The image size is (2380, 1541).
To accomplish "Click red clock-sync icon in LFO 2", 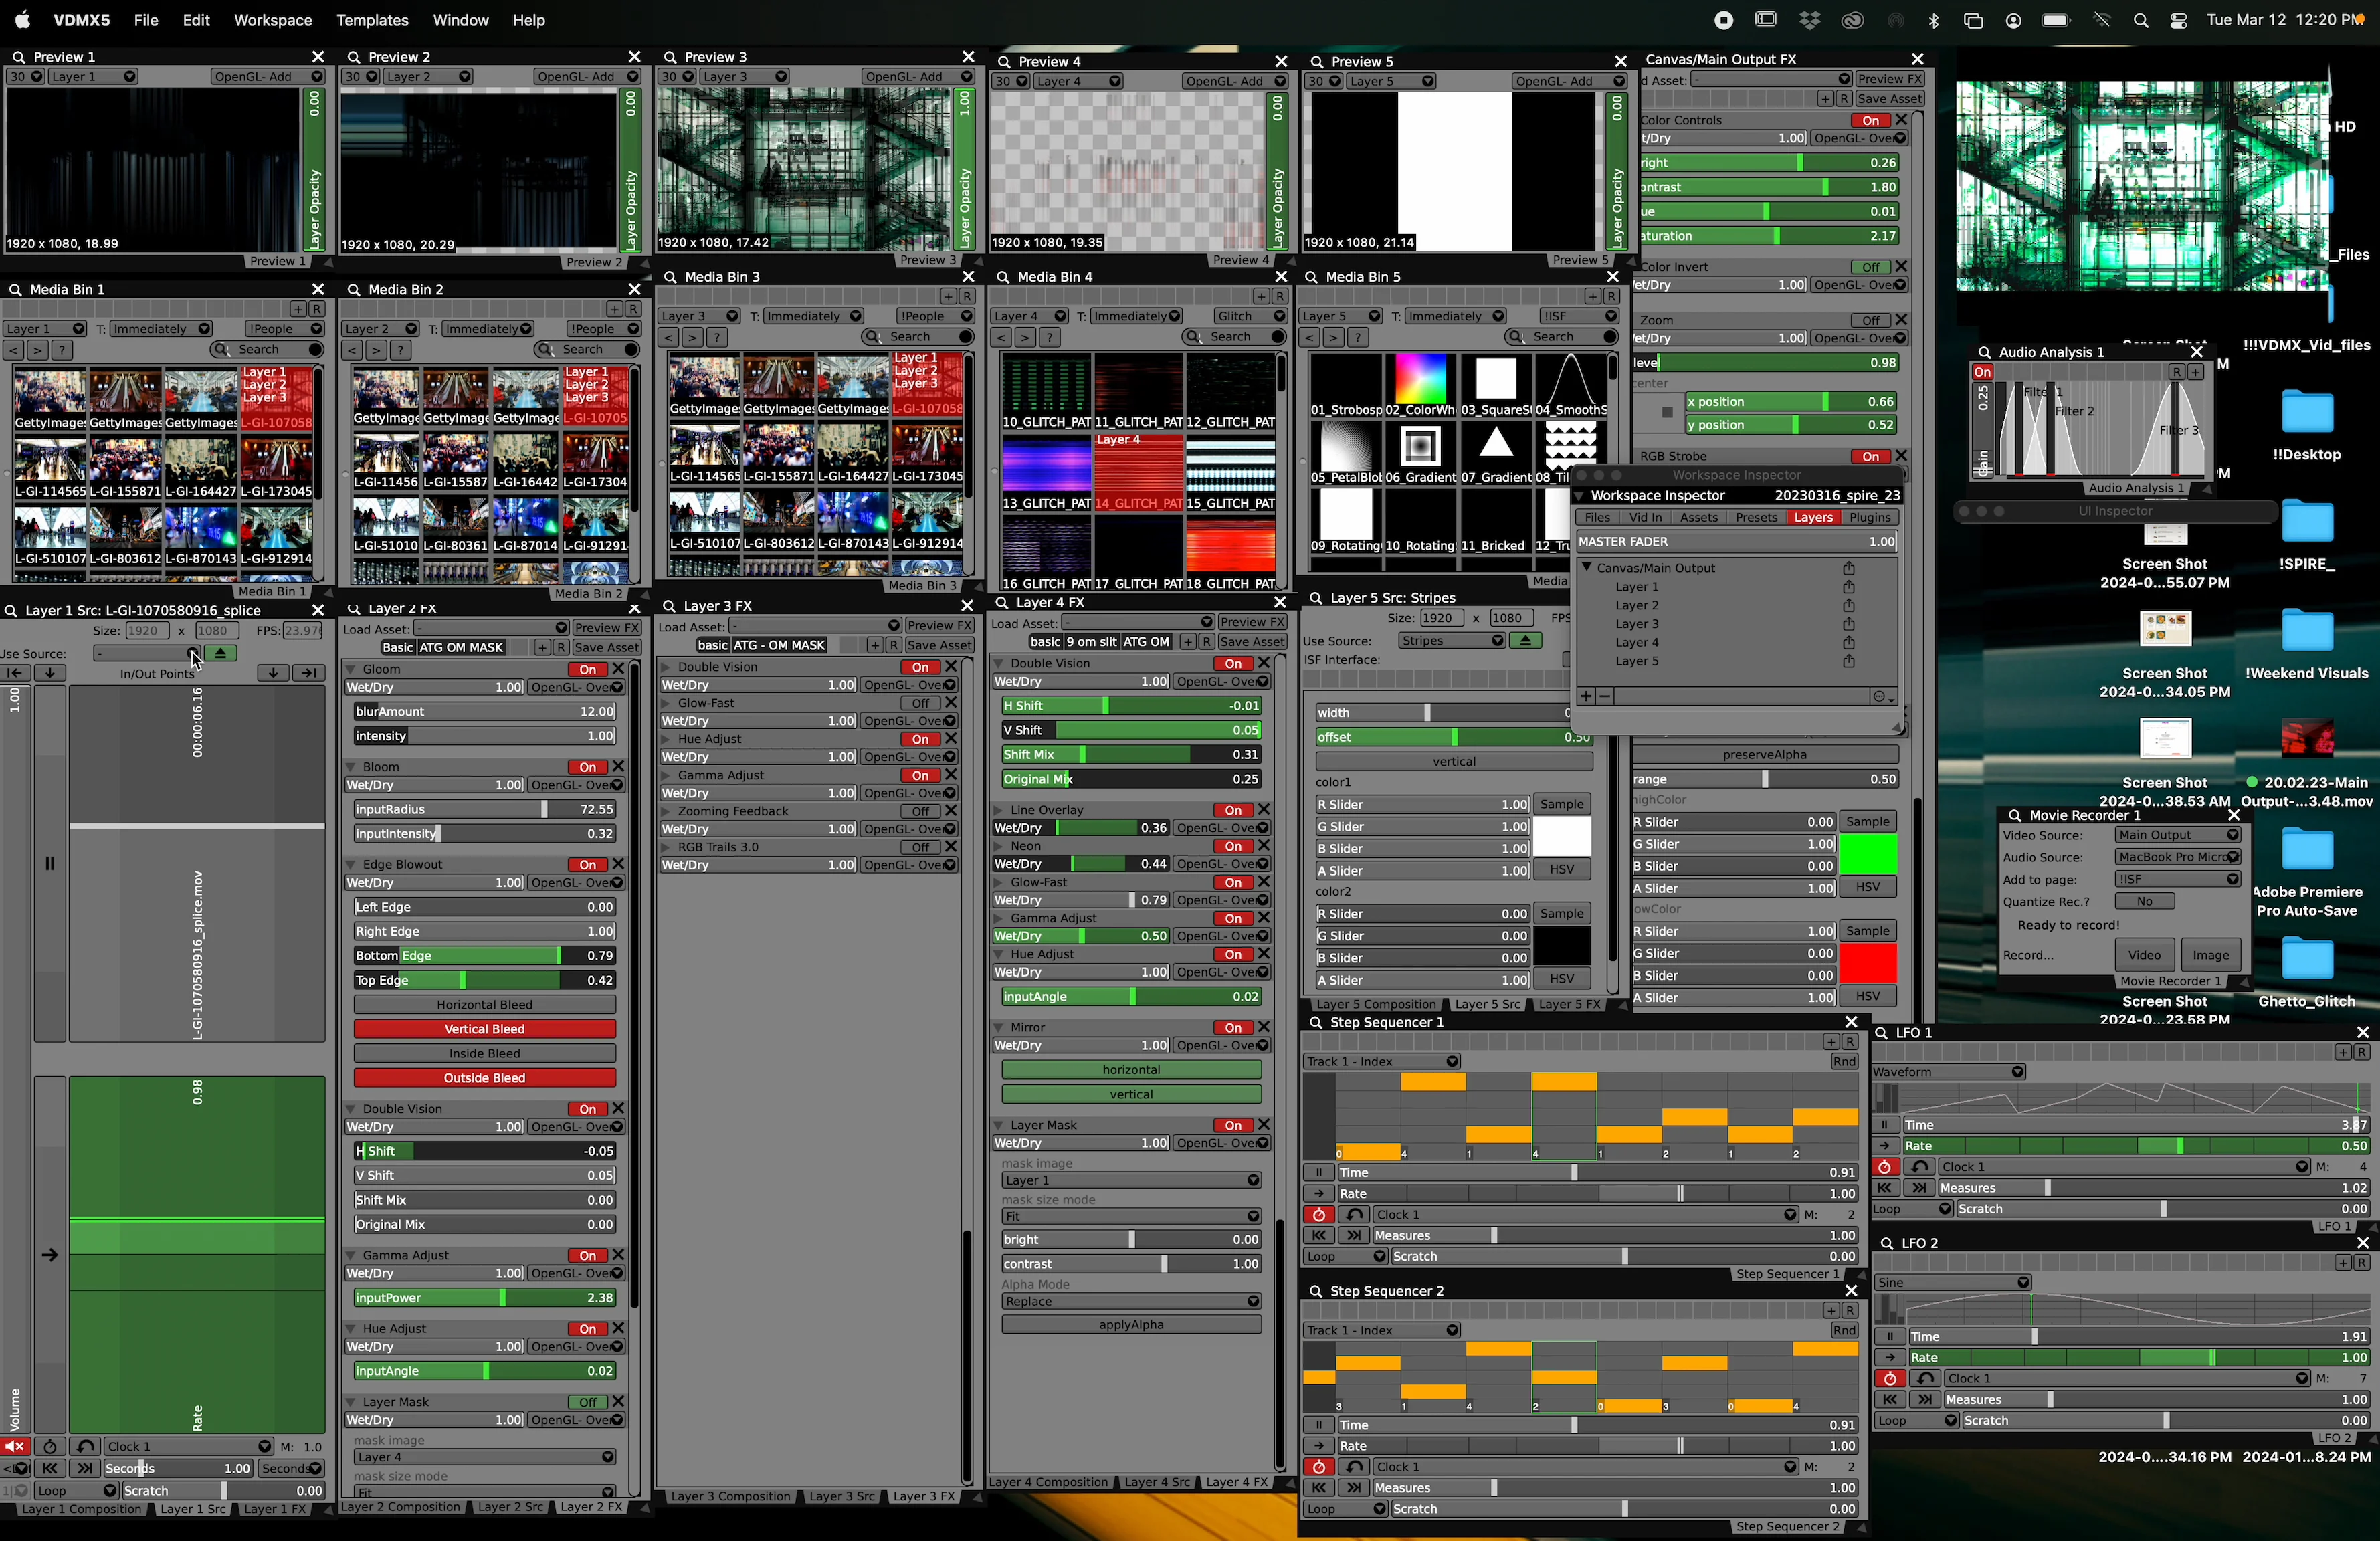I will [x=1889, y=1378].
